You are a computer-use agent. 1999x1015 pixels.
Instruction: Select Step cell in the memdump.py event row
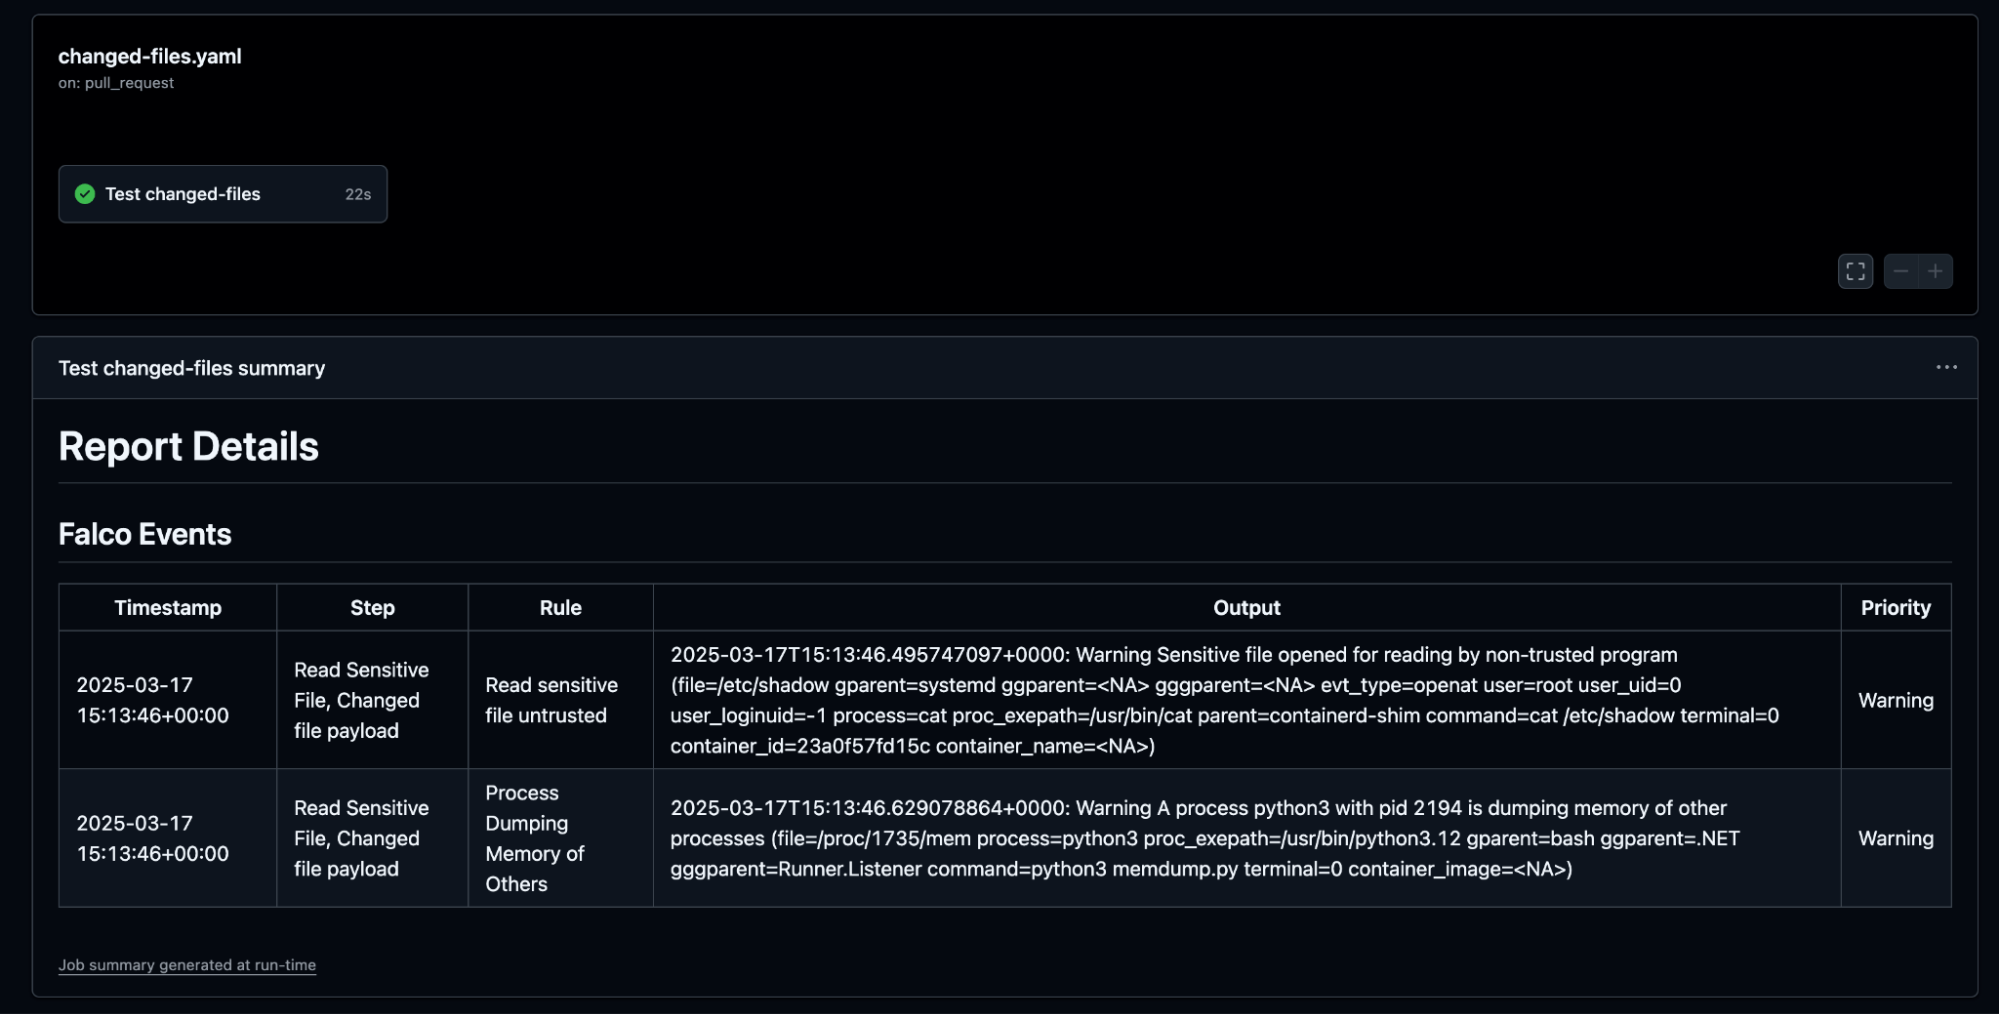coord(372,838)
